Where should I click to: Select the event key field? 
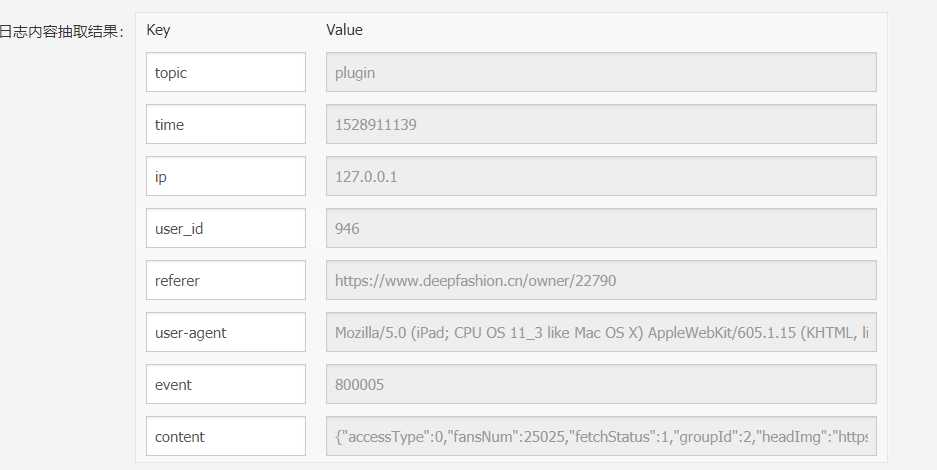[x=225, y=385]
